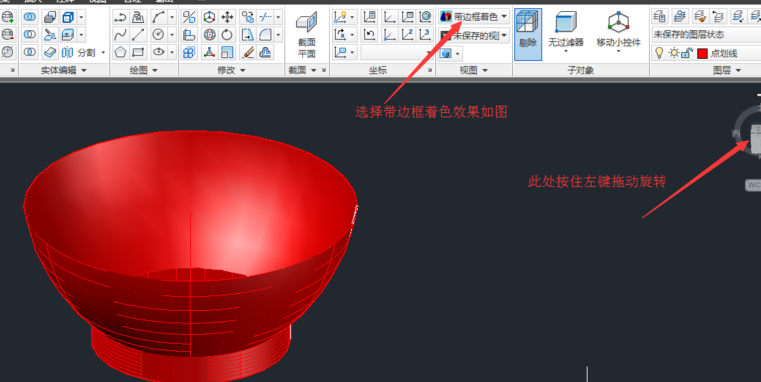Viewport: 761px width, 382px height.
Task: Open the visual style 带边框着色 dropdown
Action: click(x=474, y=17)
